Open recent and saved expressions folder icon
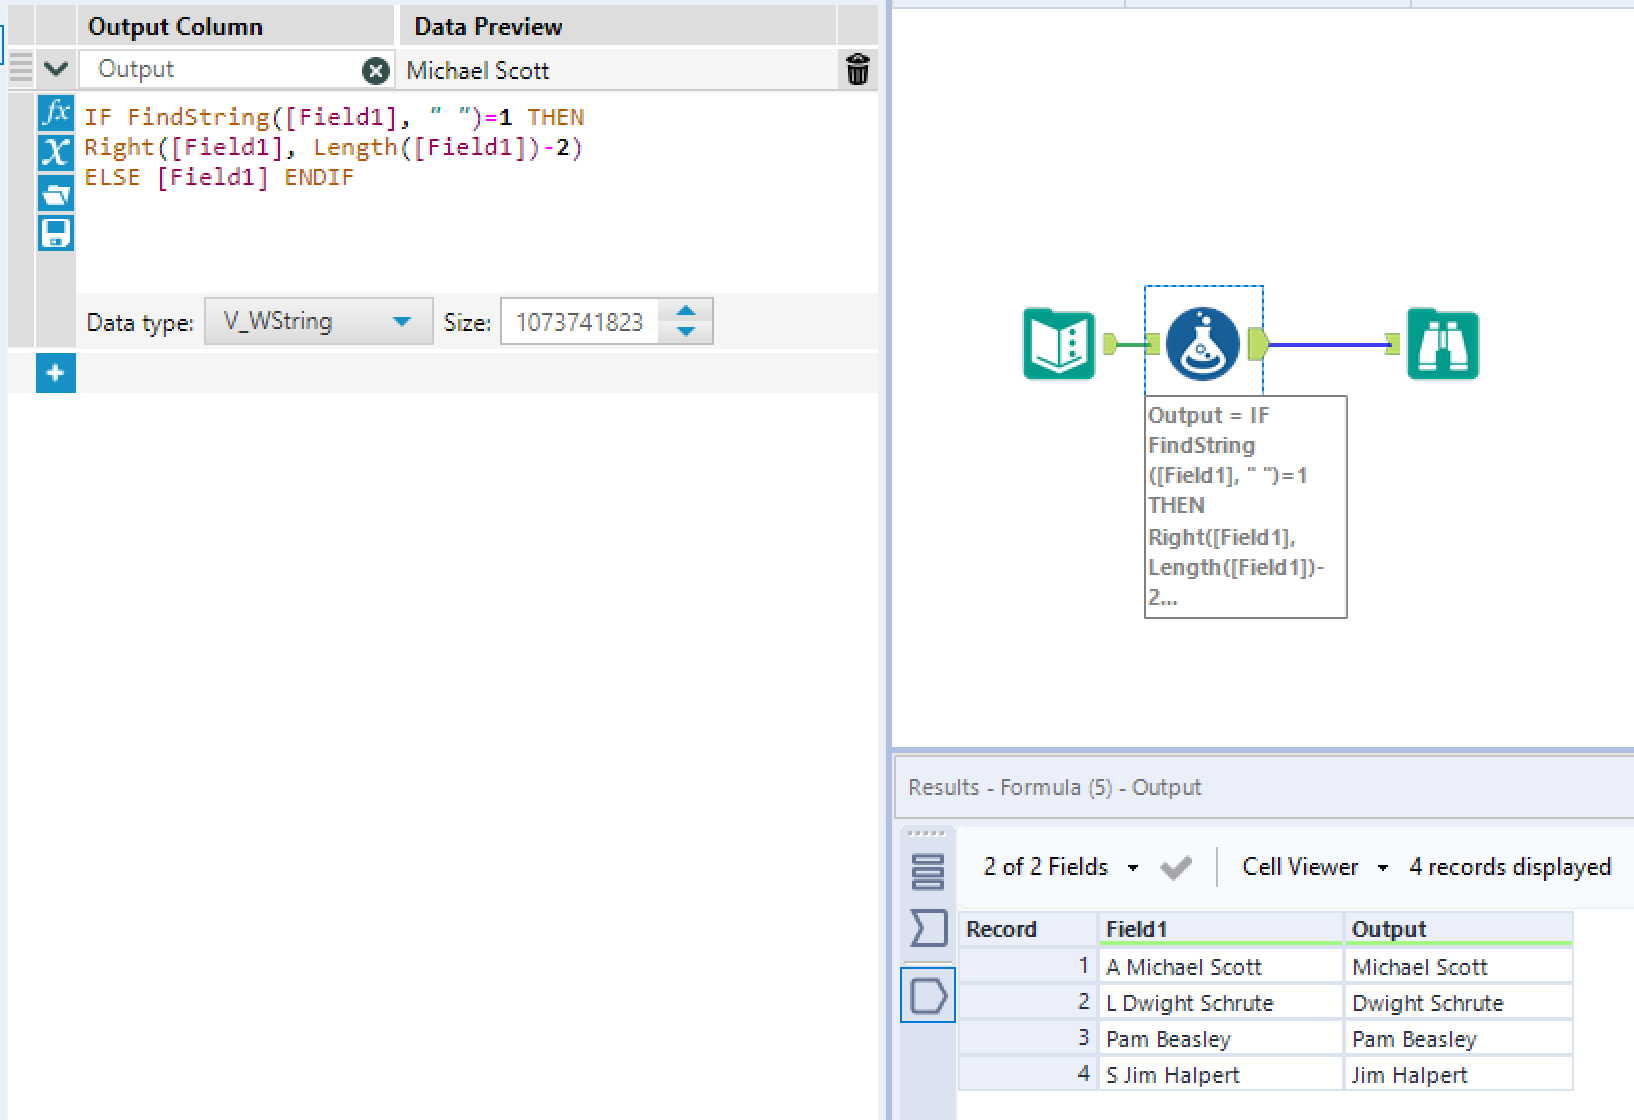This screenshot has height=1120, width=1634. (x=56, y=192)
